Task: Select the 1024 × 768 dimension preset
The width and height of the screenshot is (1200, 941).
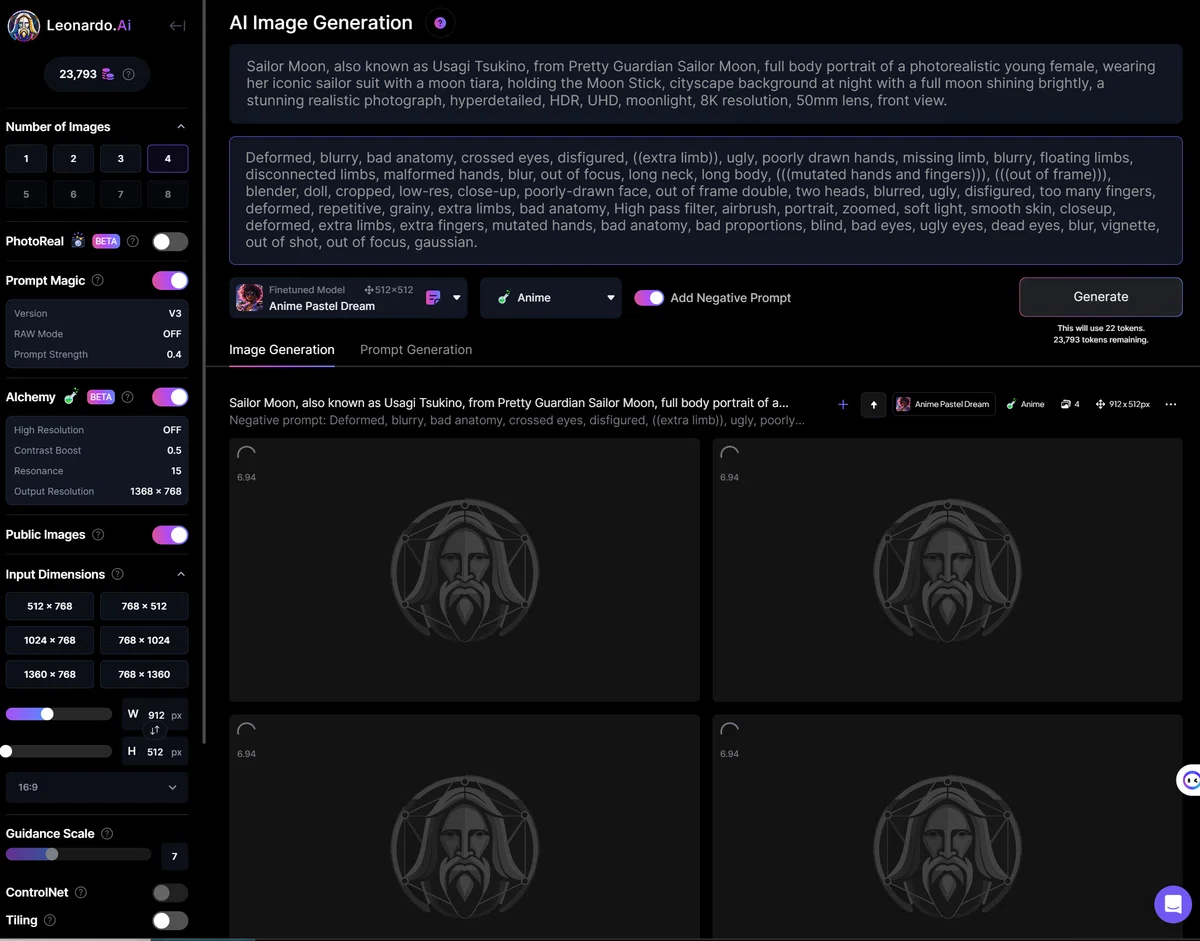Action: tap(50, 640)
